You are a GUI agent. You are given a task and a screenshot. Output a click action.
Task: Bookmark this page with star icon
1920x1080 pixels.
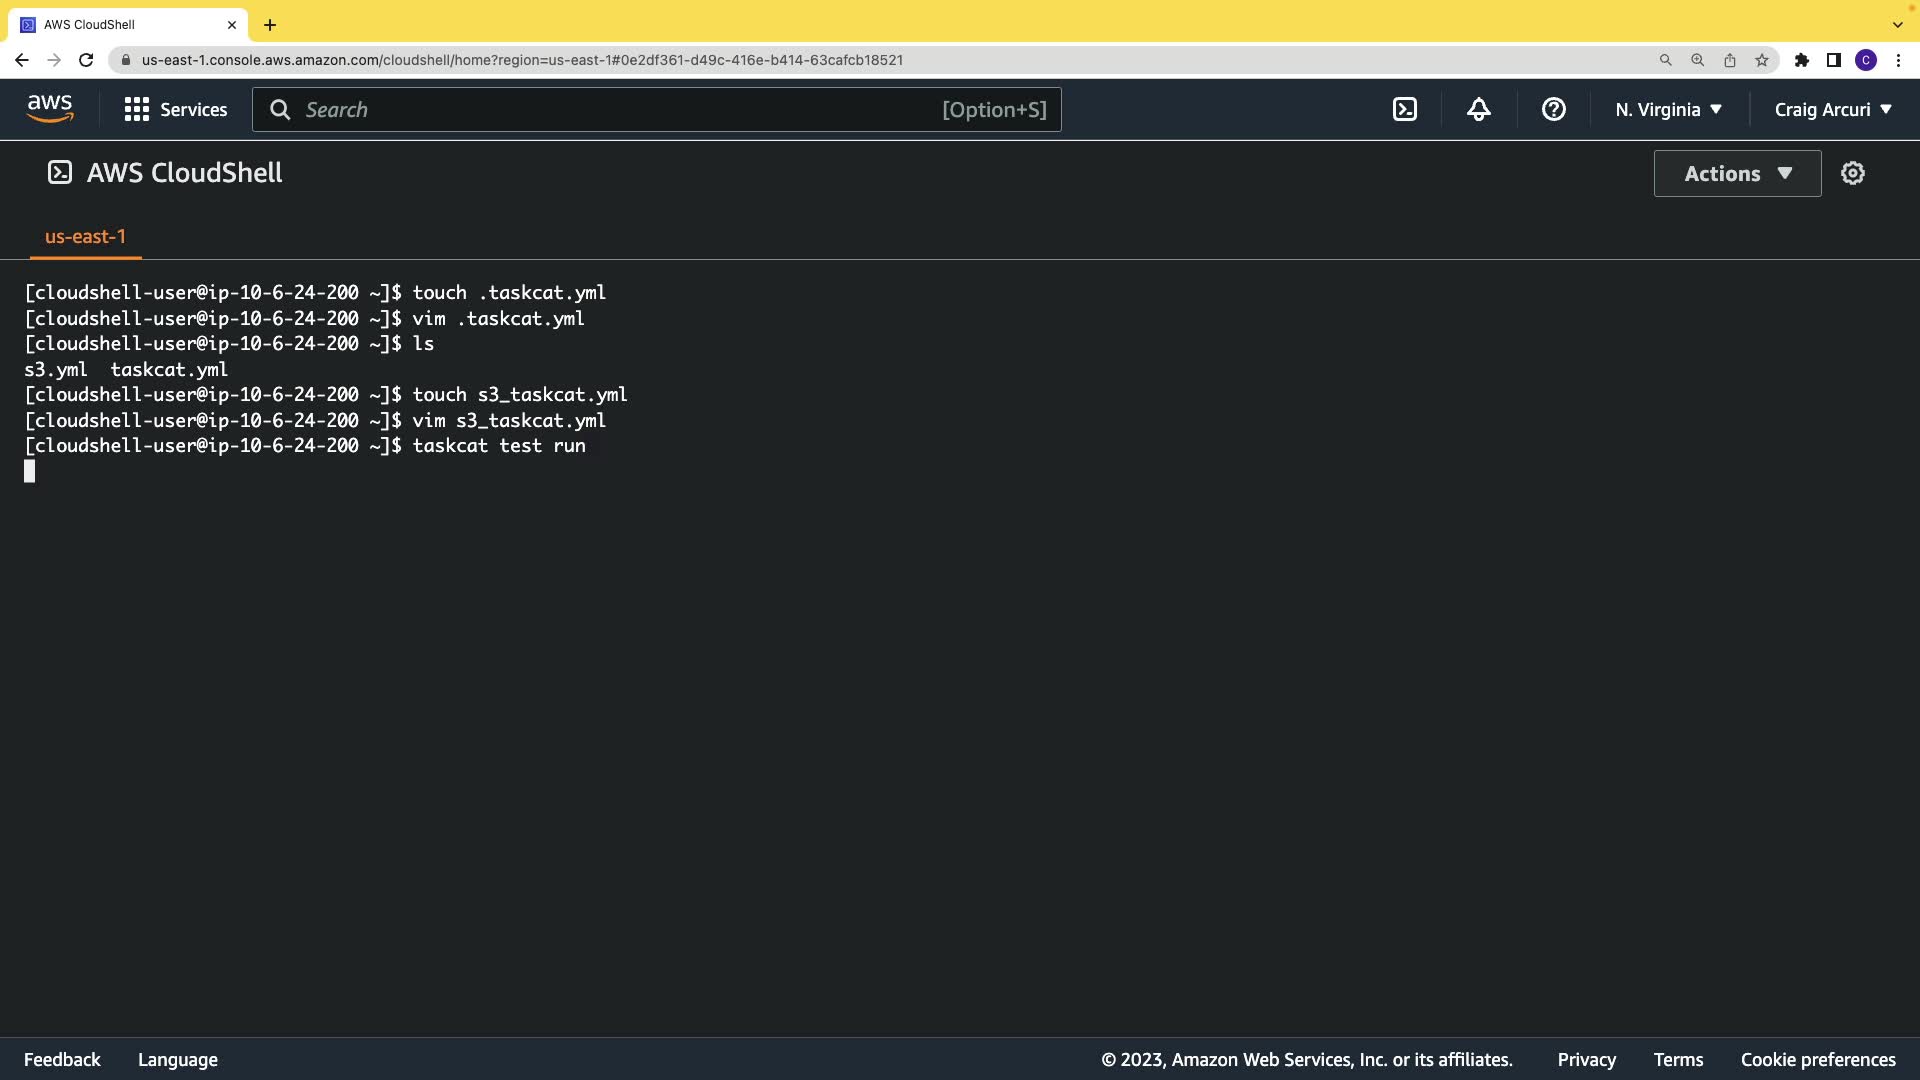coord(1762,60)
